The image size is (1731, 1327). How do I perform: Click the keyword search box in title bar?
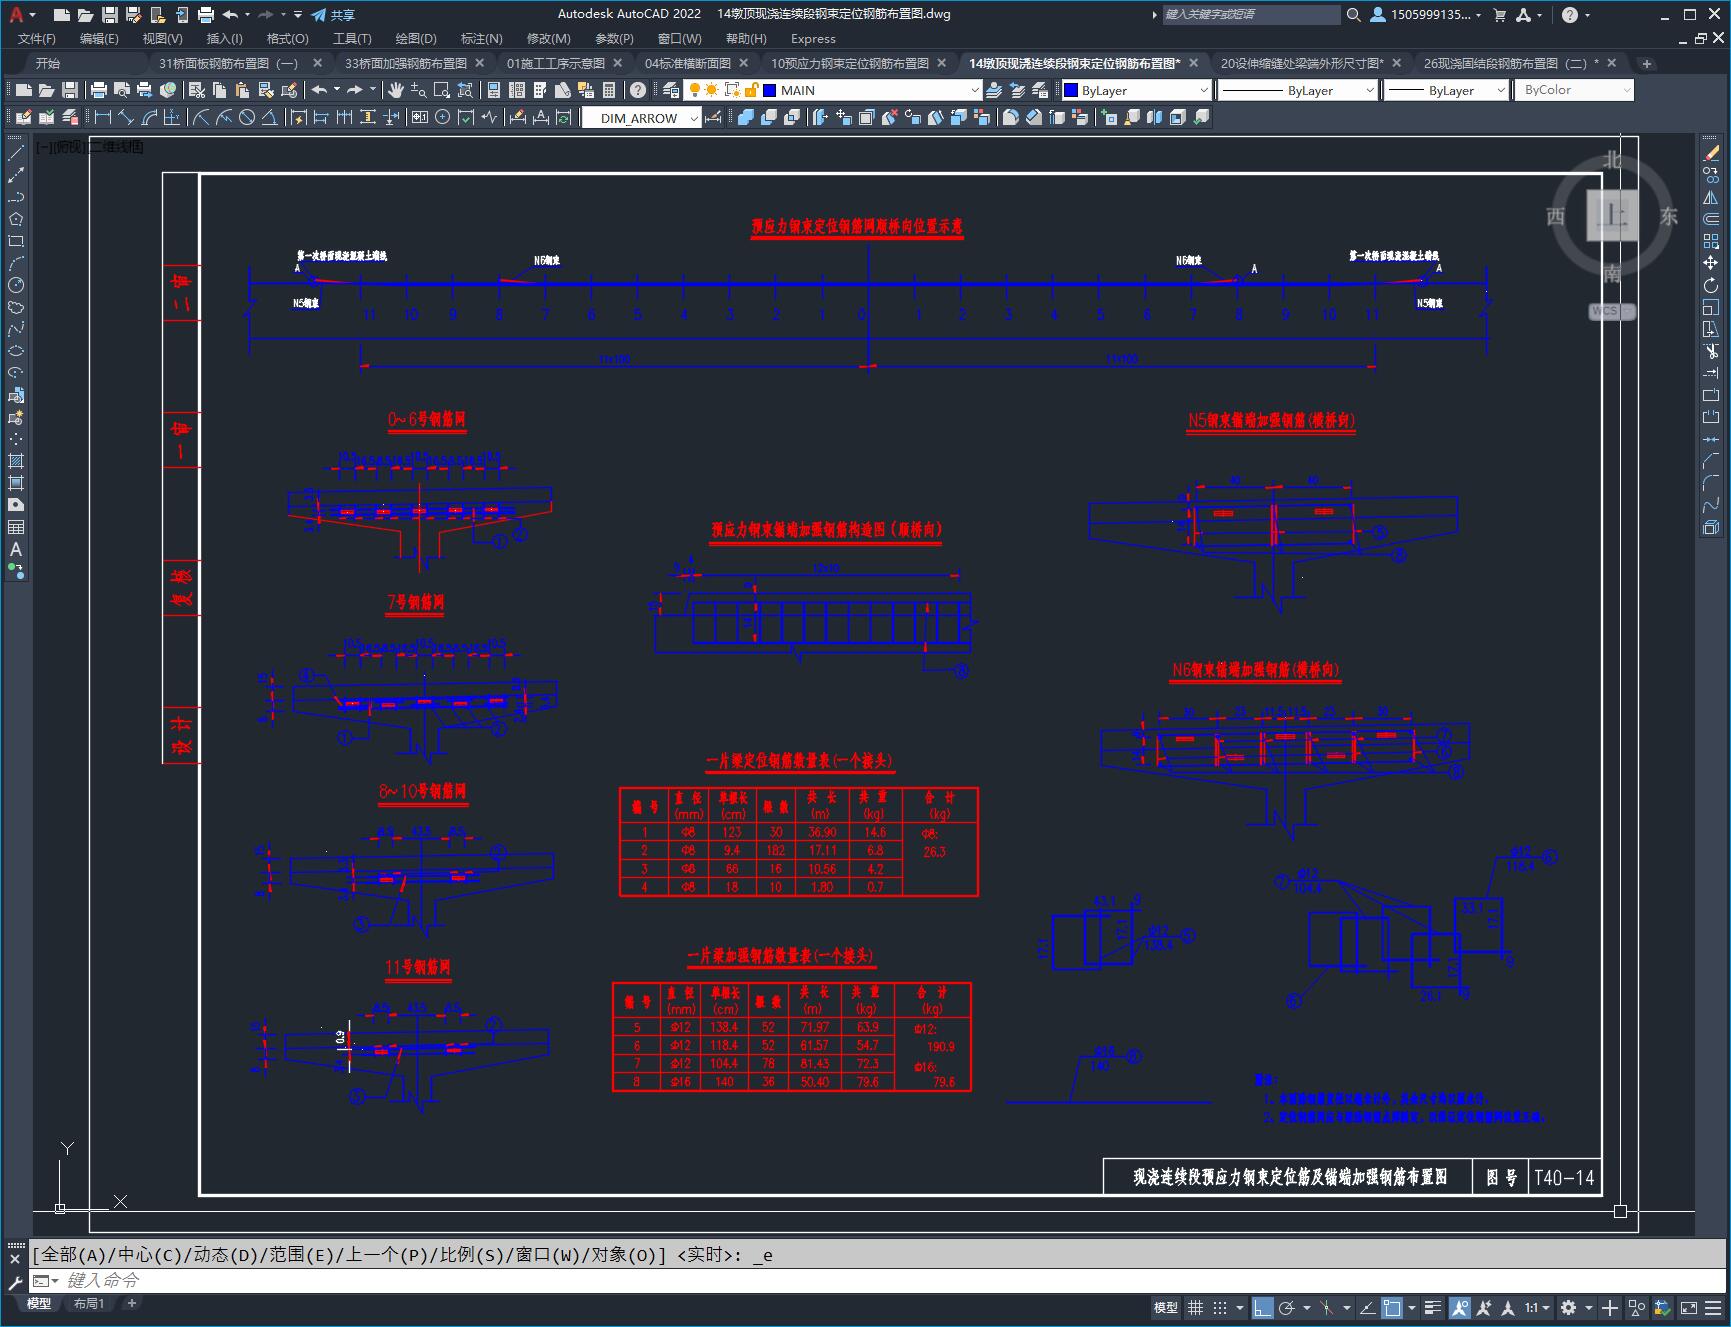(x=1250, y=14)
